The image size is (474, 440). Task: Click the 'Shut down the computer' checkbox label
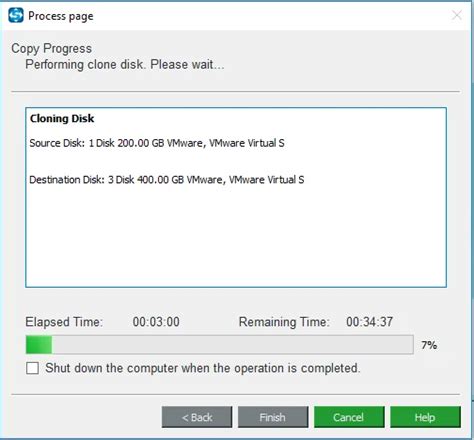(x=203, y=368)
